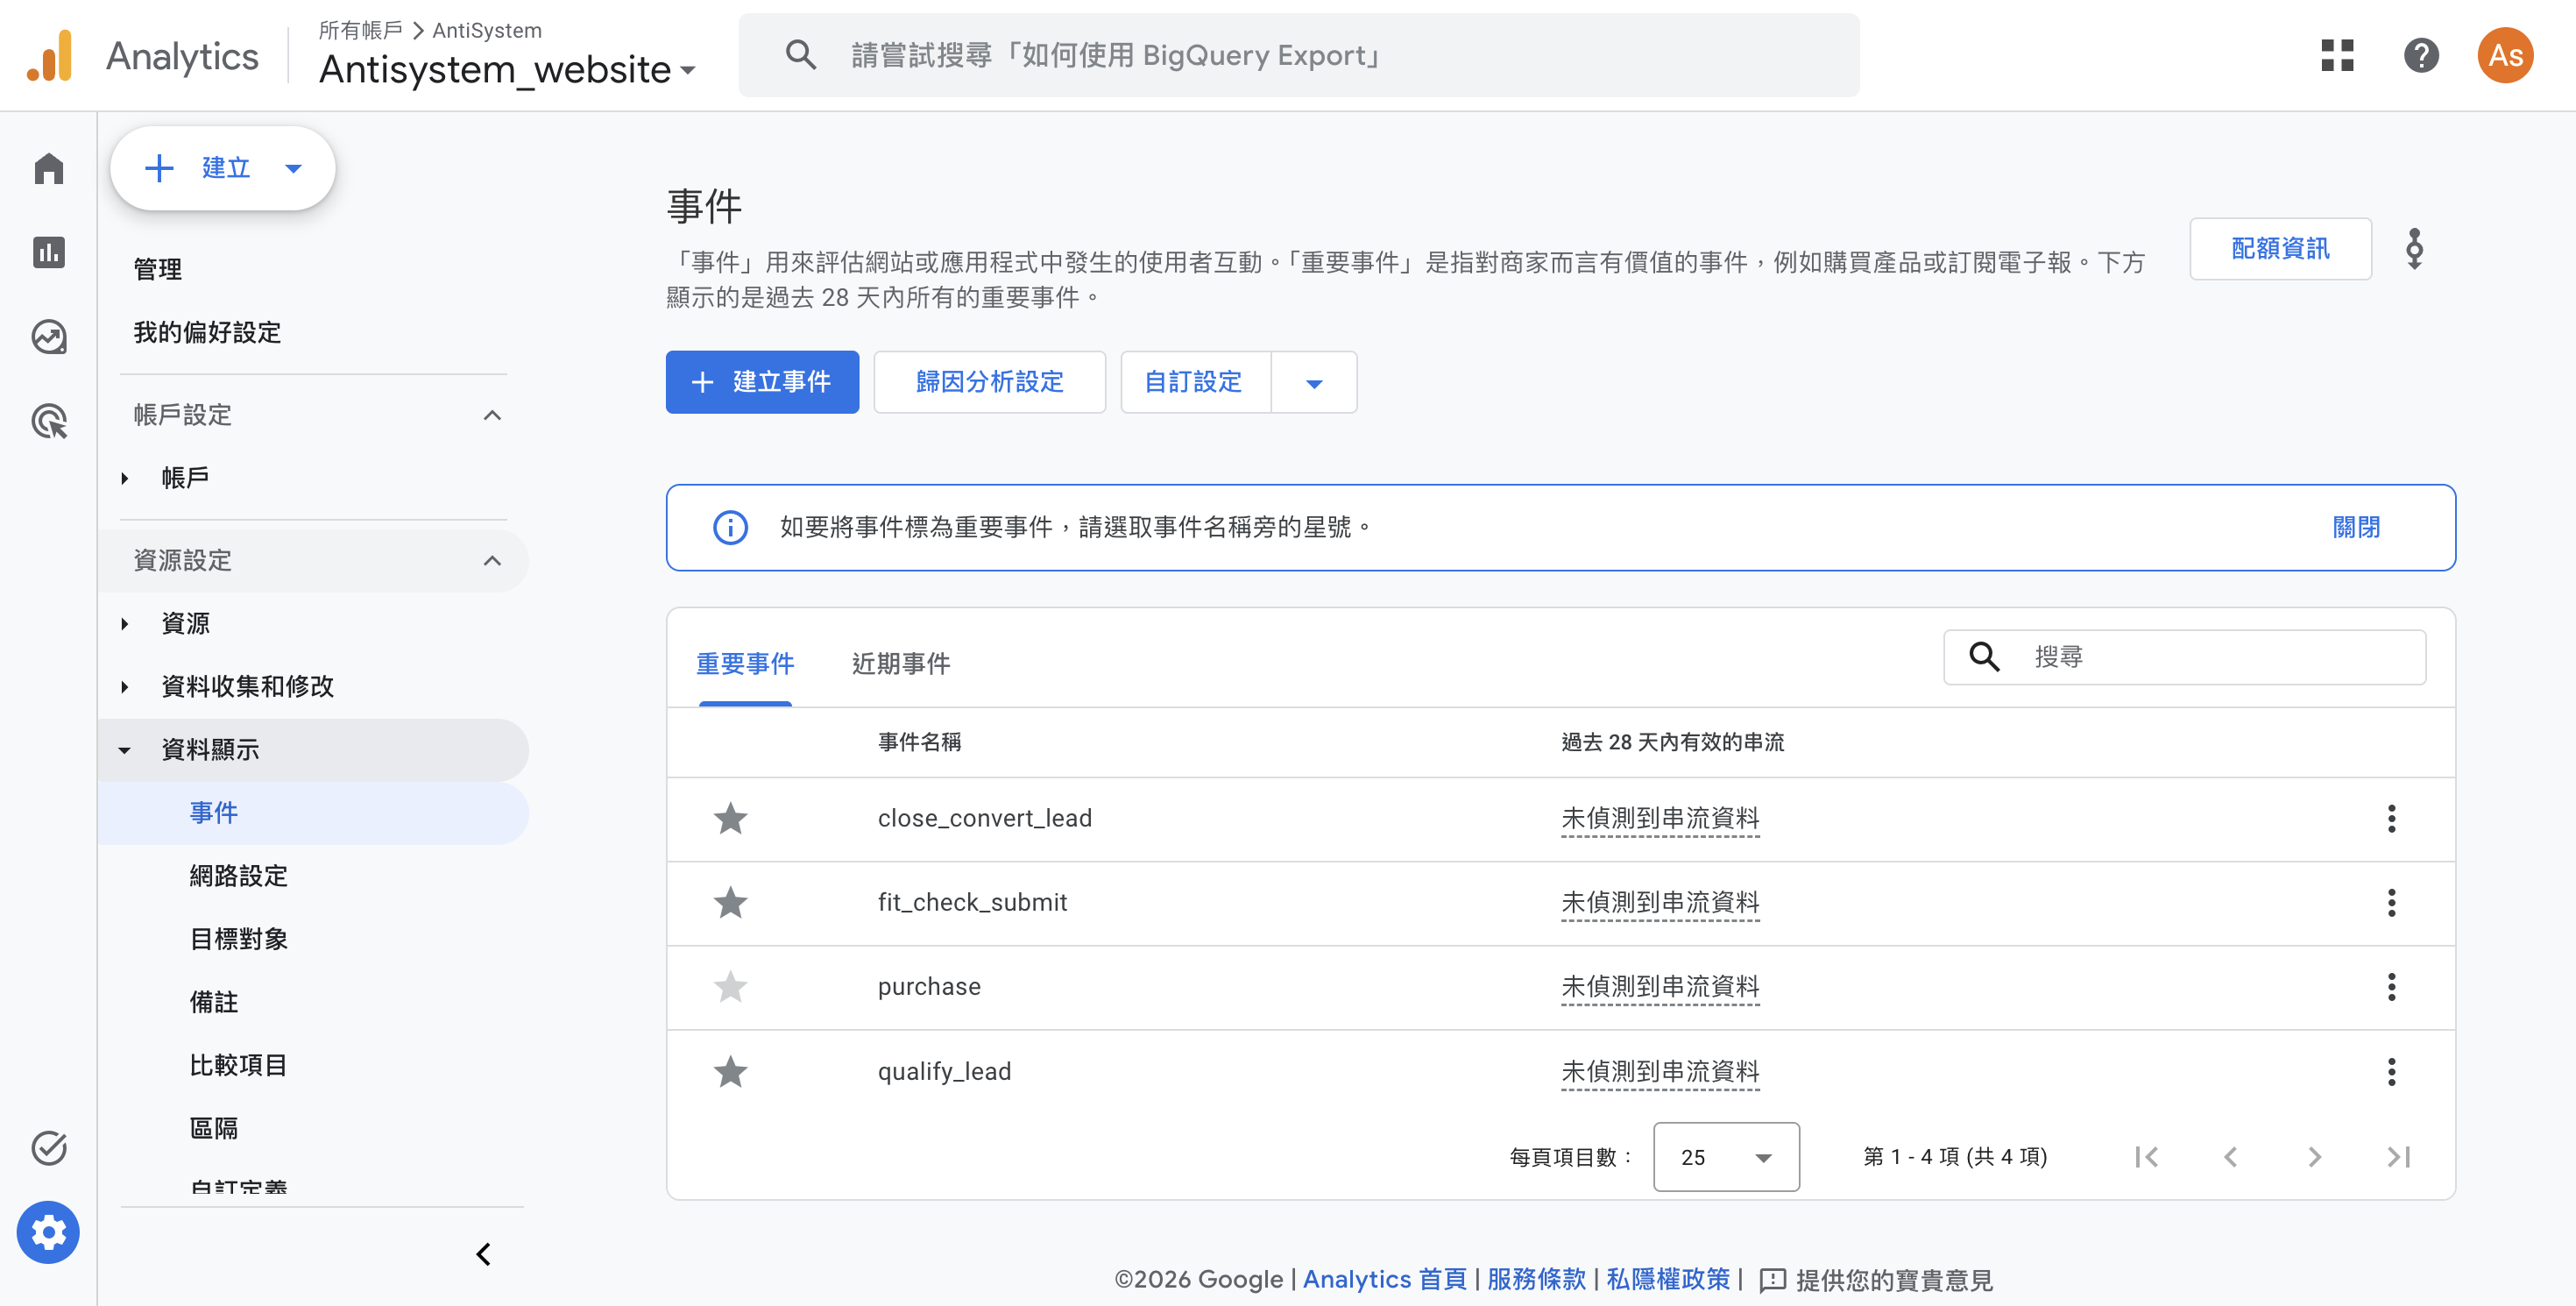Open the Google apps grid icon
The width and height of the screenshot is (2576, 1306).
(x=2337, y=55)
